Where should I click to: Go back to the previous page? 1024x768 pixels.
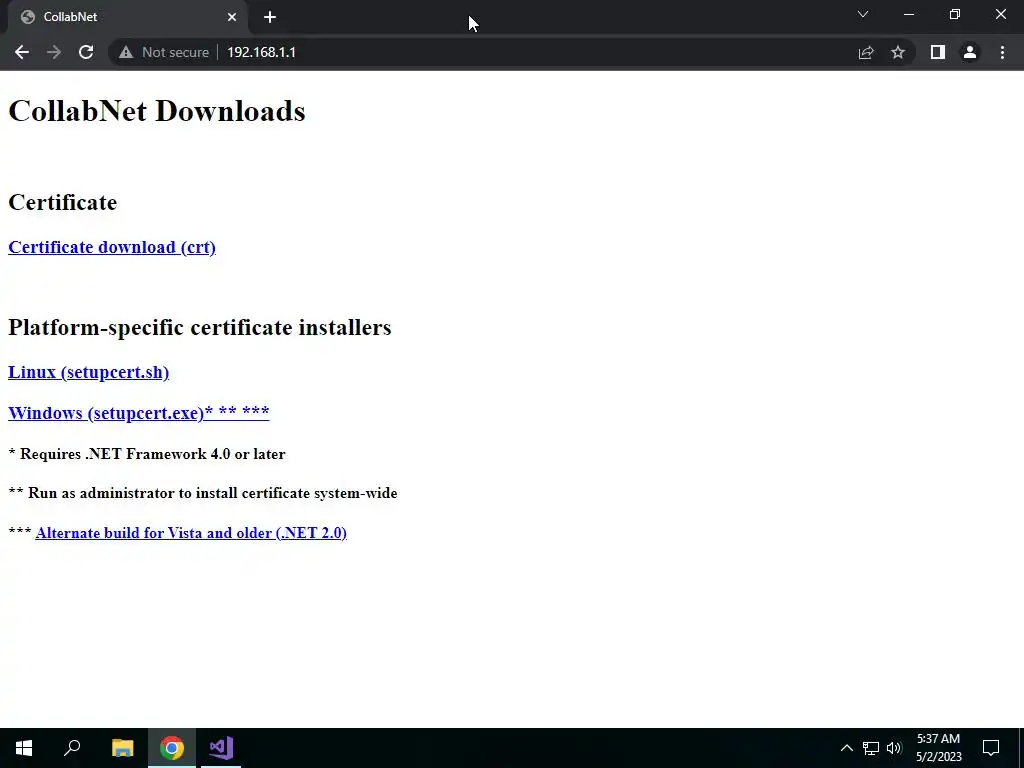22,52
